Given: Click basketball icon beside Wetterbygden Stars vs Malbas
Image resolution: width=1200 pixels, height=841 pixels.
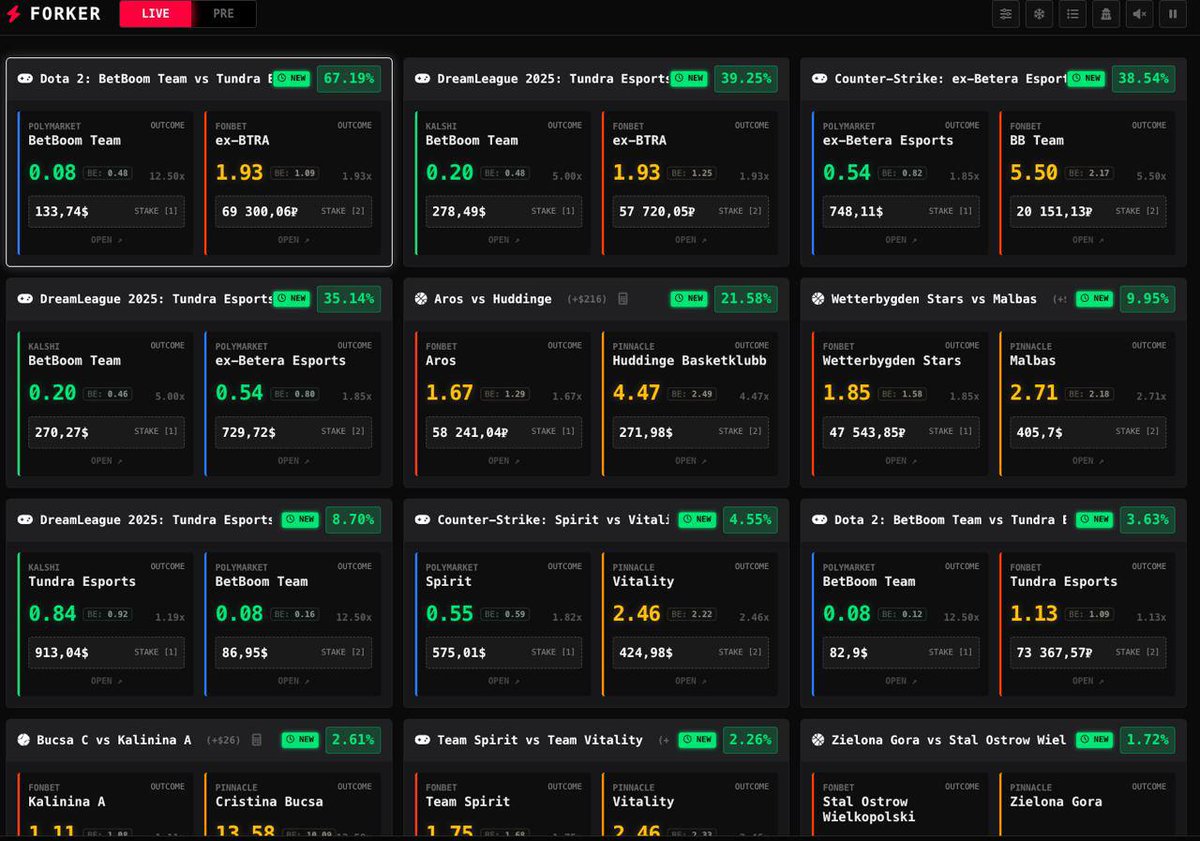Looking at the screenshot, I should pos(818,298).
